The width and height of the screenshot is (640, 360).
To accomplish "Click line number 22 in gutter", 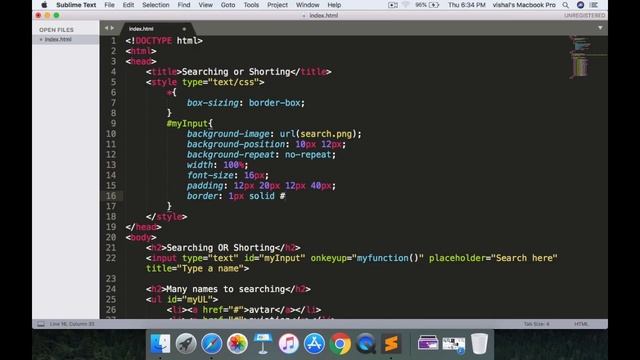I will point(111,258).
